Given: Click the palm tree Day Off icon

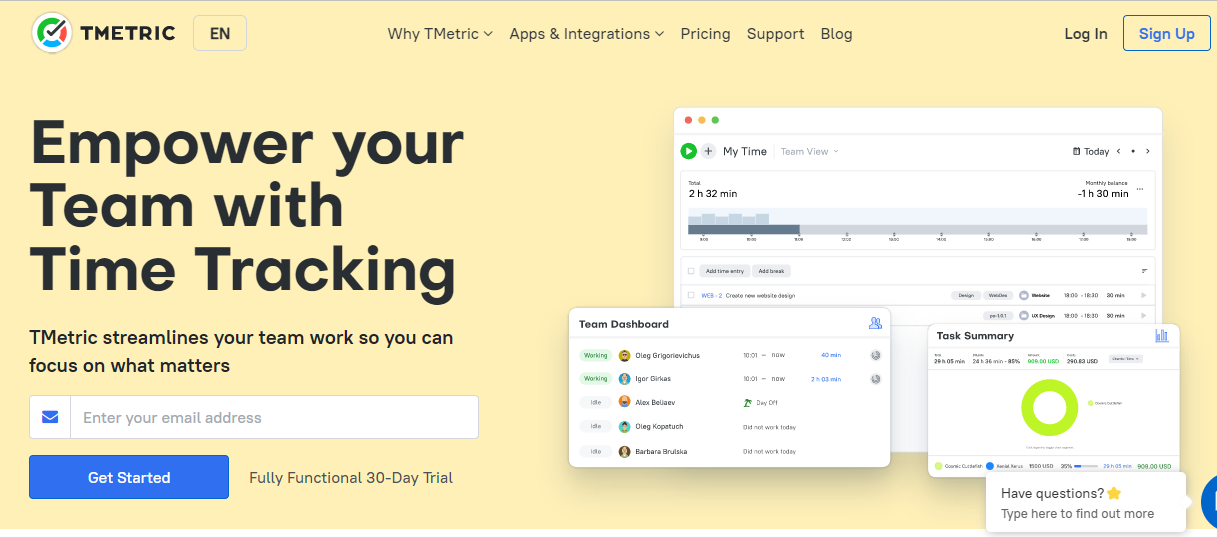Looking at the screenshot, I should [747, 402].
